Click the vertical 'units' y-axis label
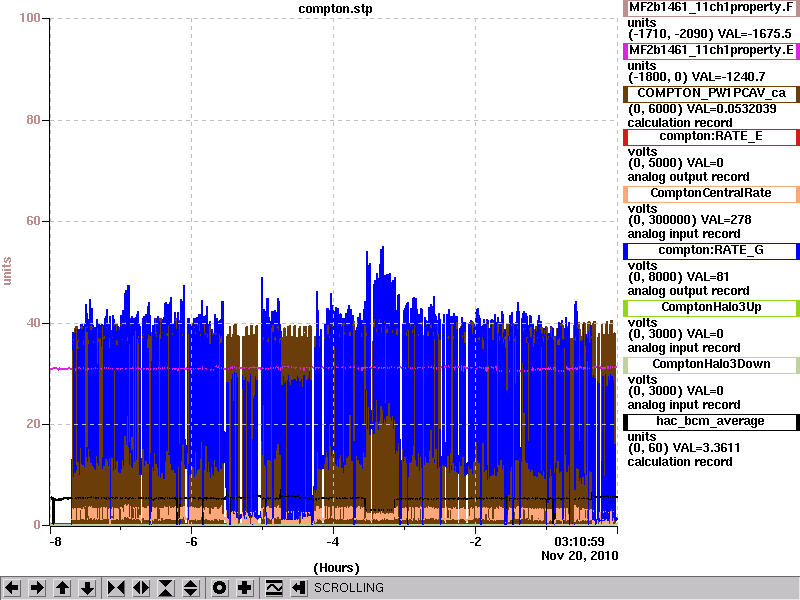Viewport: 800px width, 600px height. pos(7,271)
